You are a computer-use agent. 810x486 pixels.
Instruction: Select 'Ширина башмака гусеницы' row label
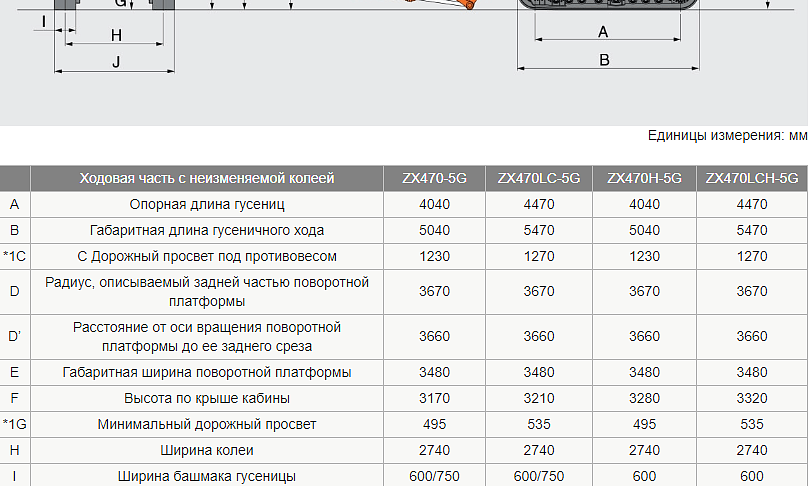point(207,476)
